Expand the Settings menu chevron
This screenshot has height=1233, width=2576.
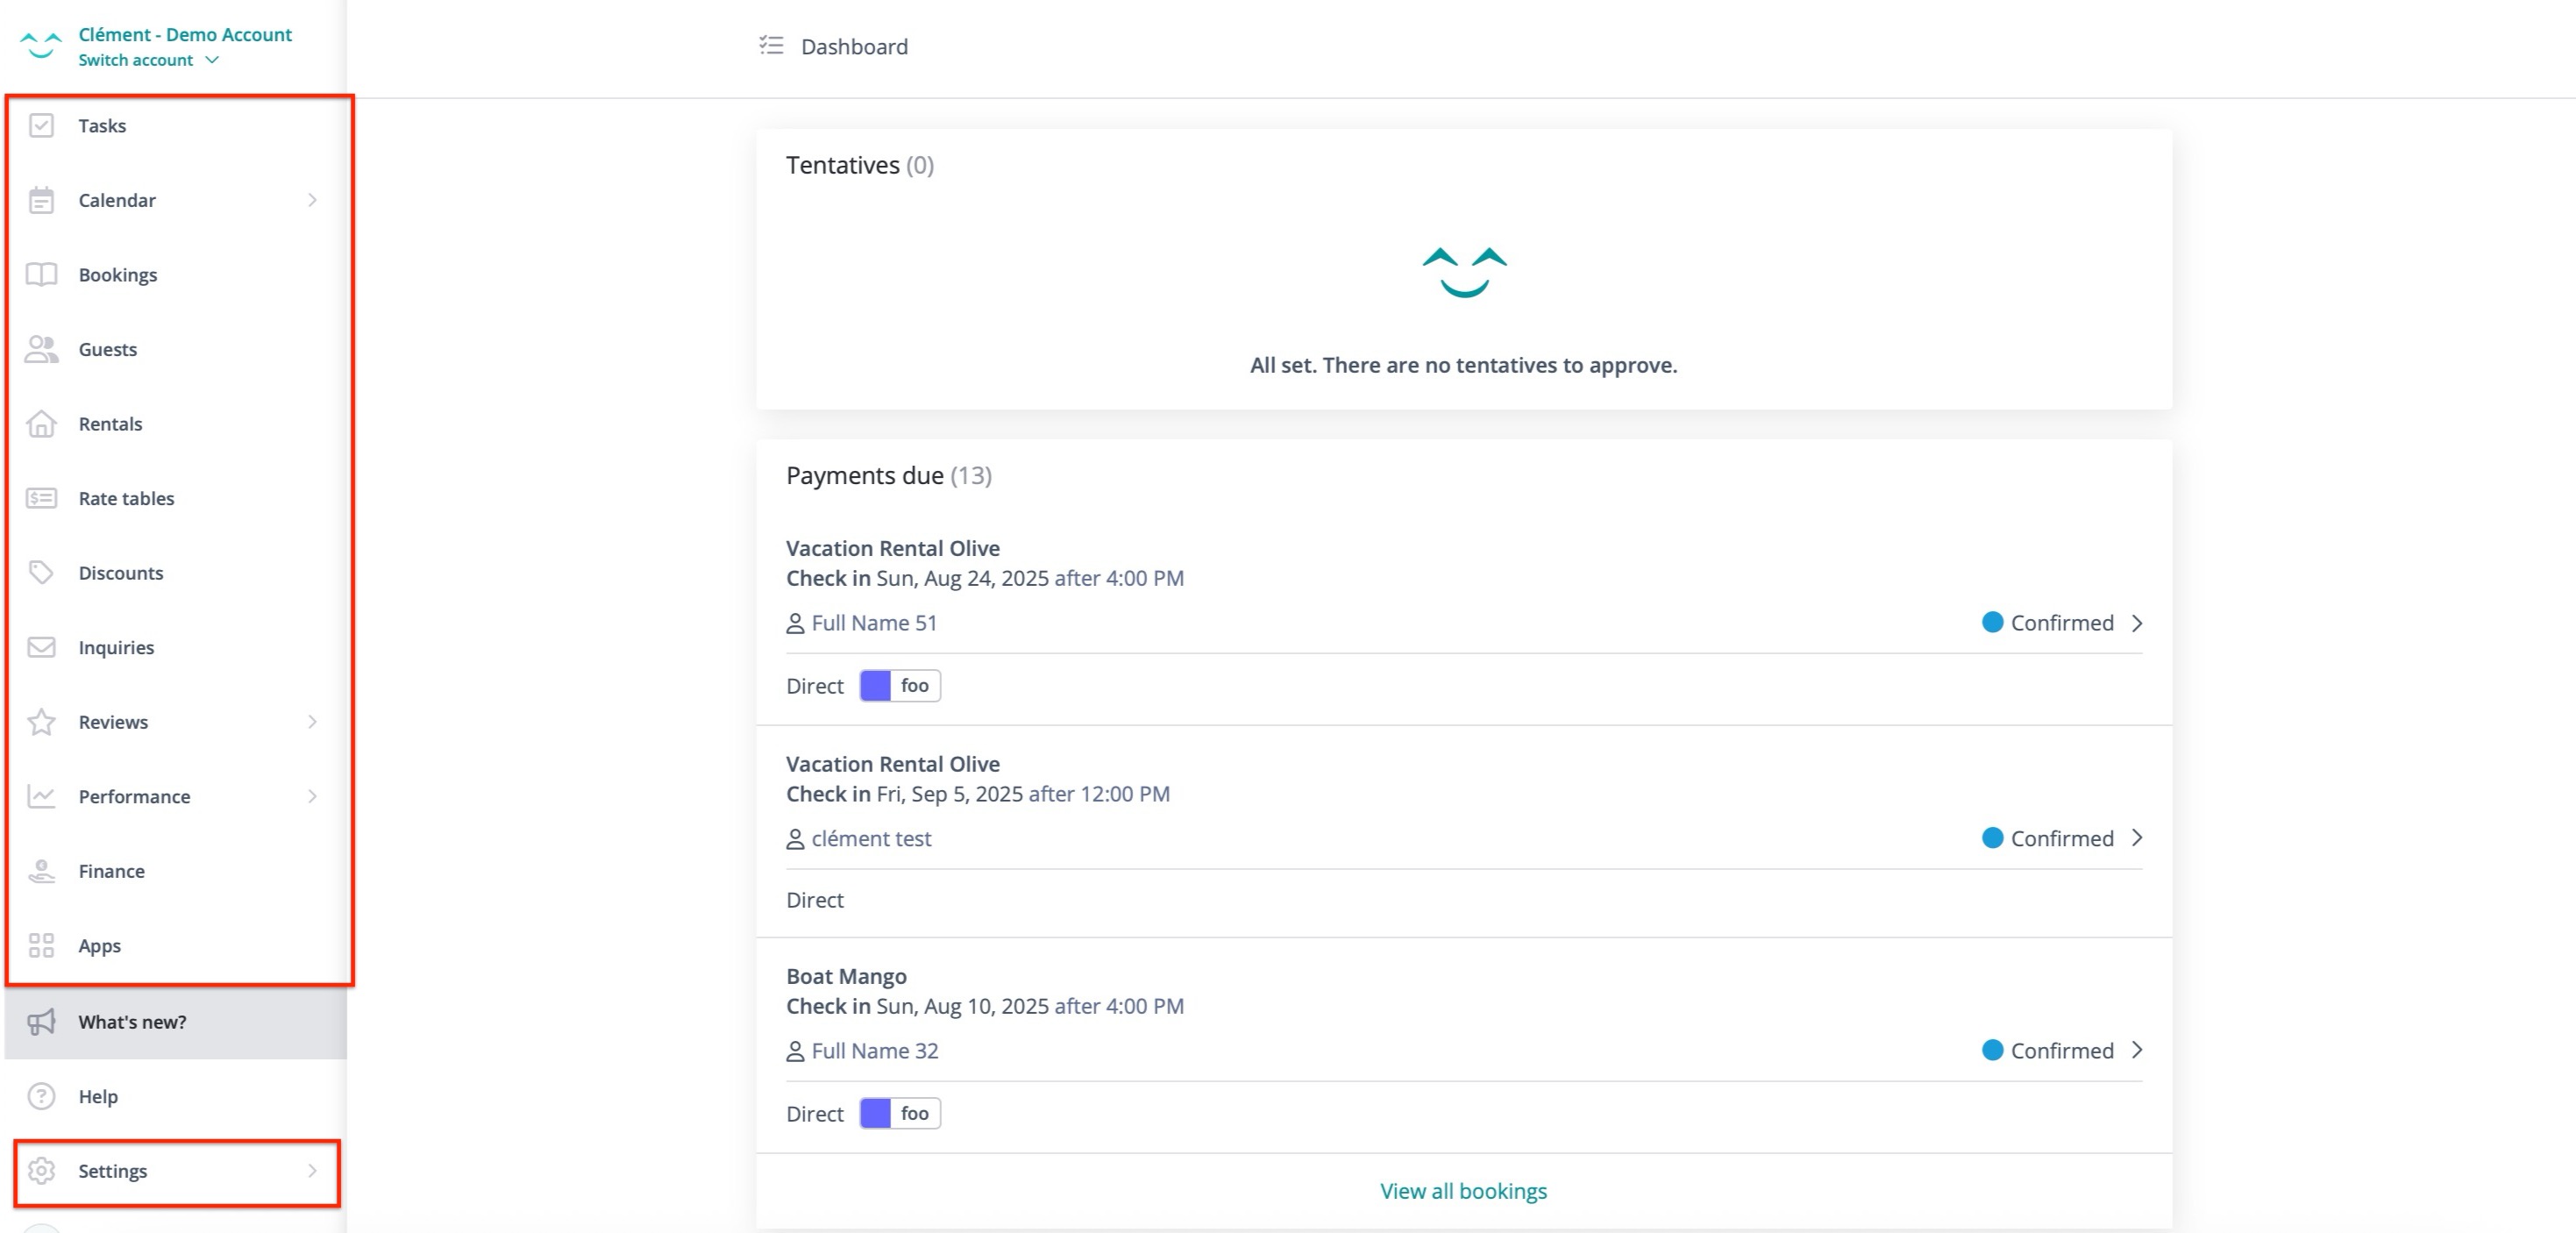[x=312, y=1170]
